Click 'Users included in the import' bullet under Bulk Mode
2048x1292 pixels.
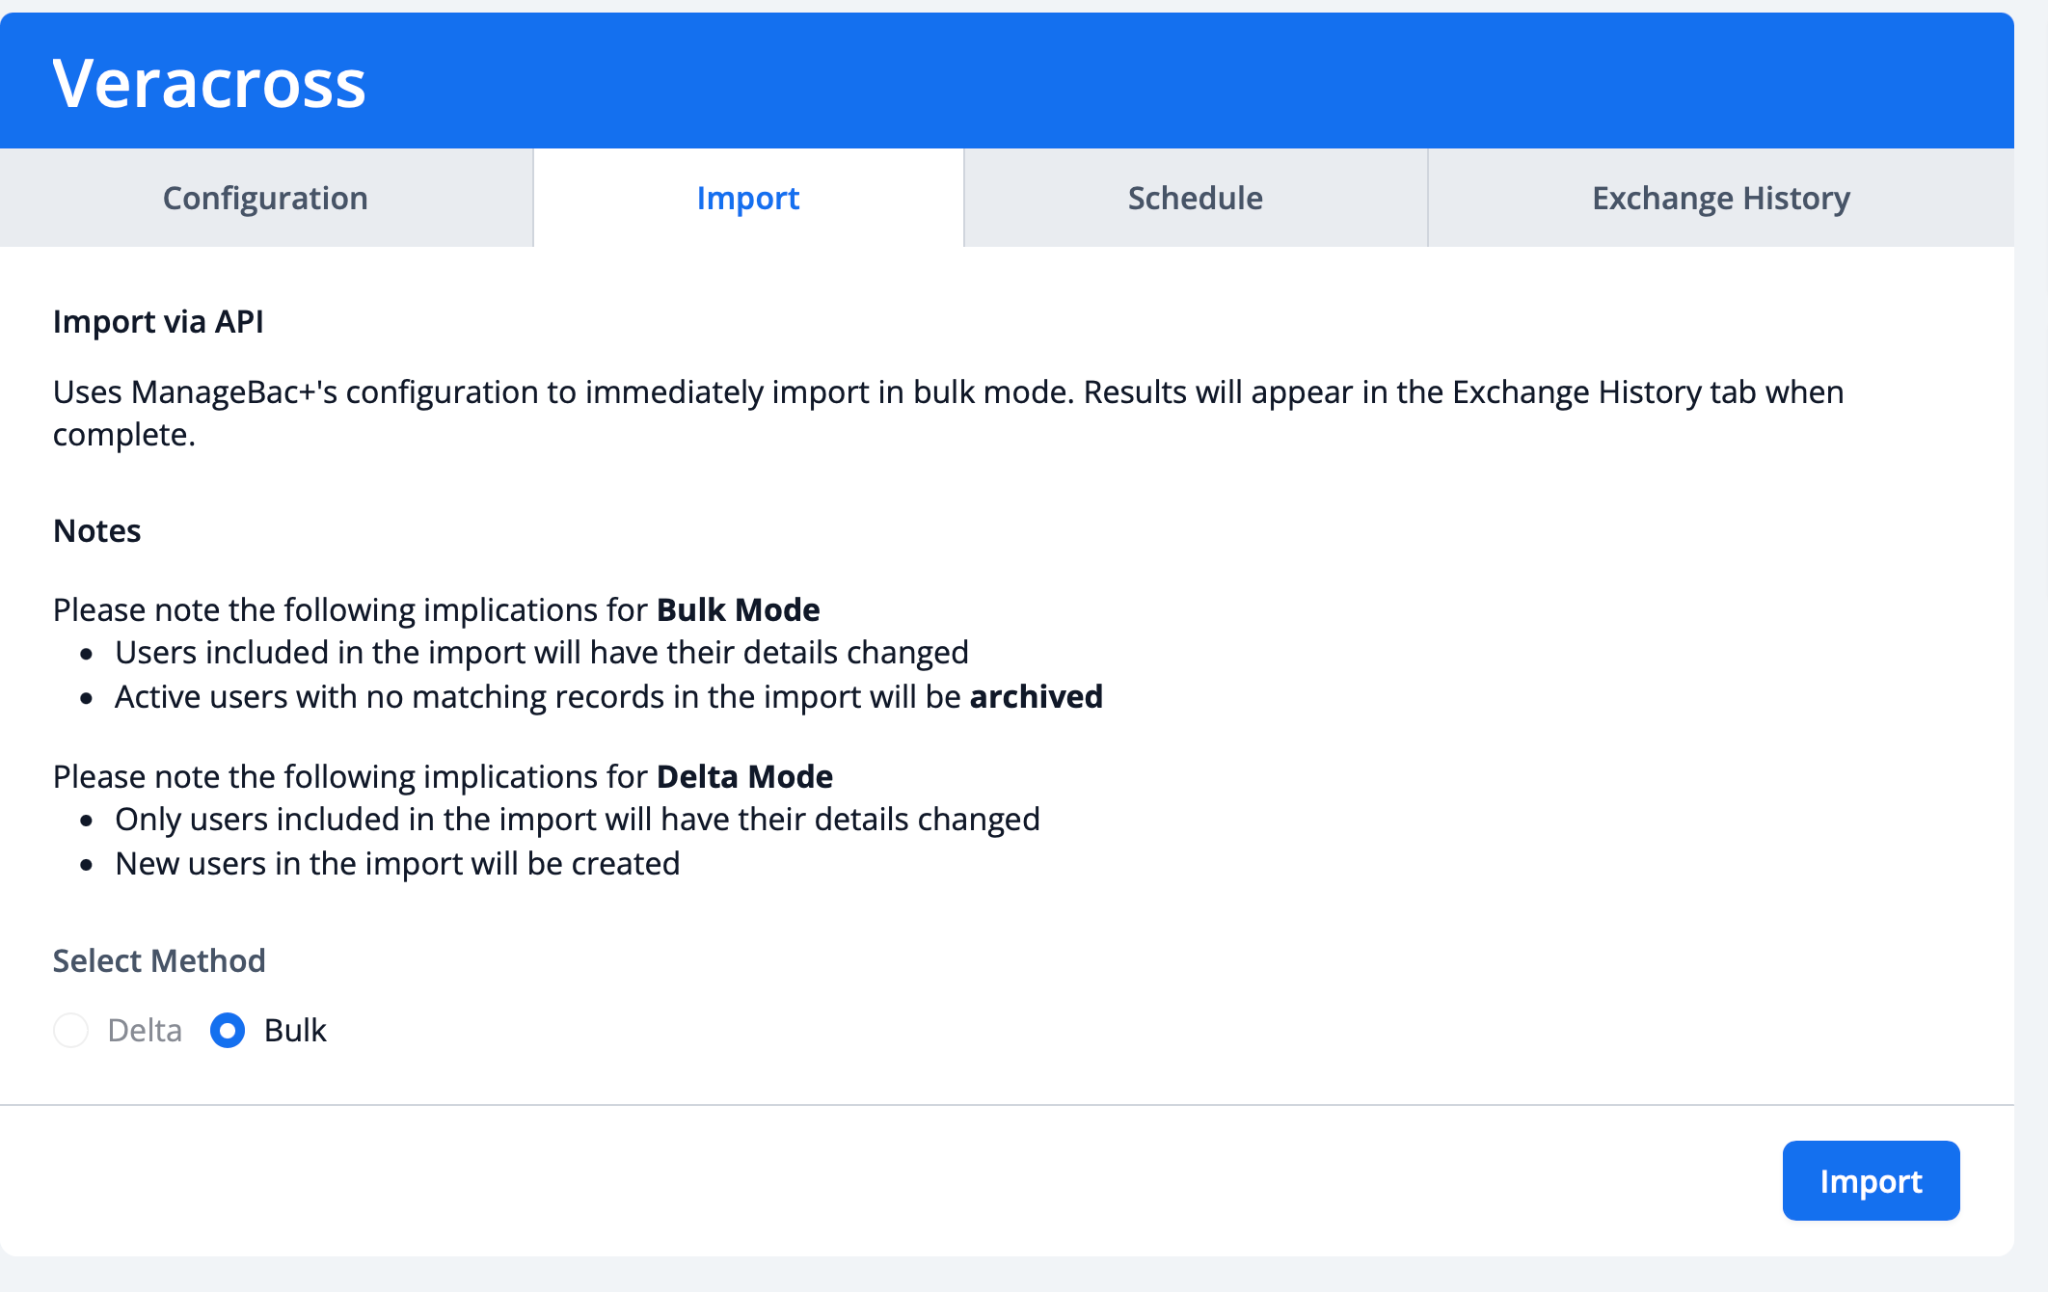tap(542, 653)
